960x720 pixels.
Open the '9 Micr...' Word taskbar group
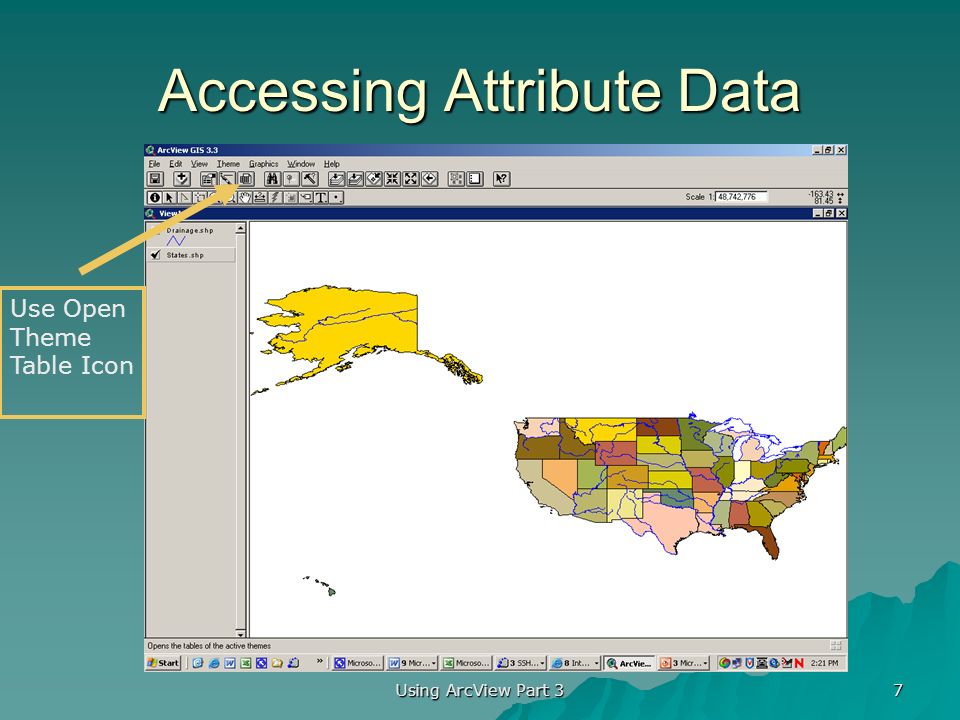pos(413,663)
